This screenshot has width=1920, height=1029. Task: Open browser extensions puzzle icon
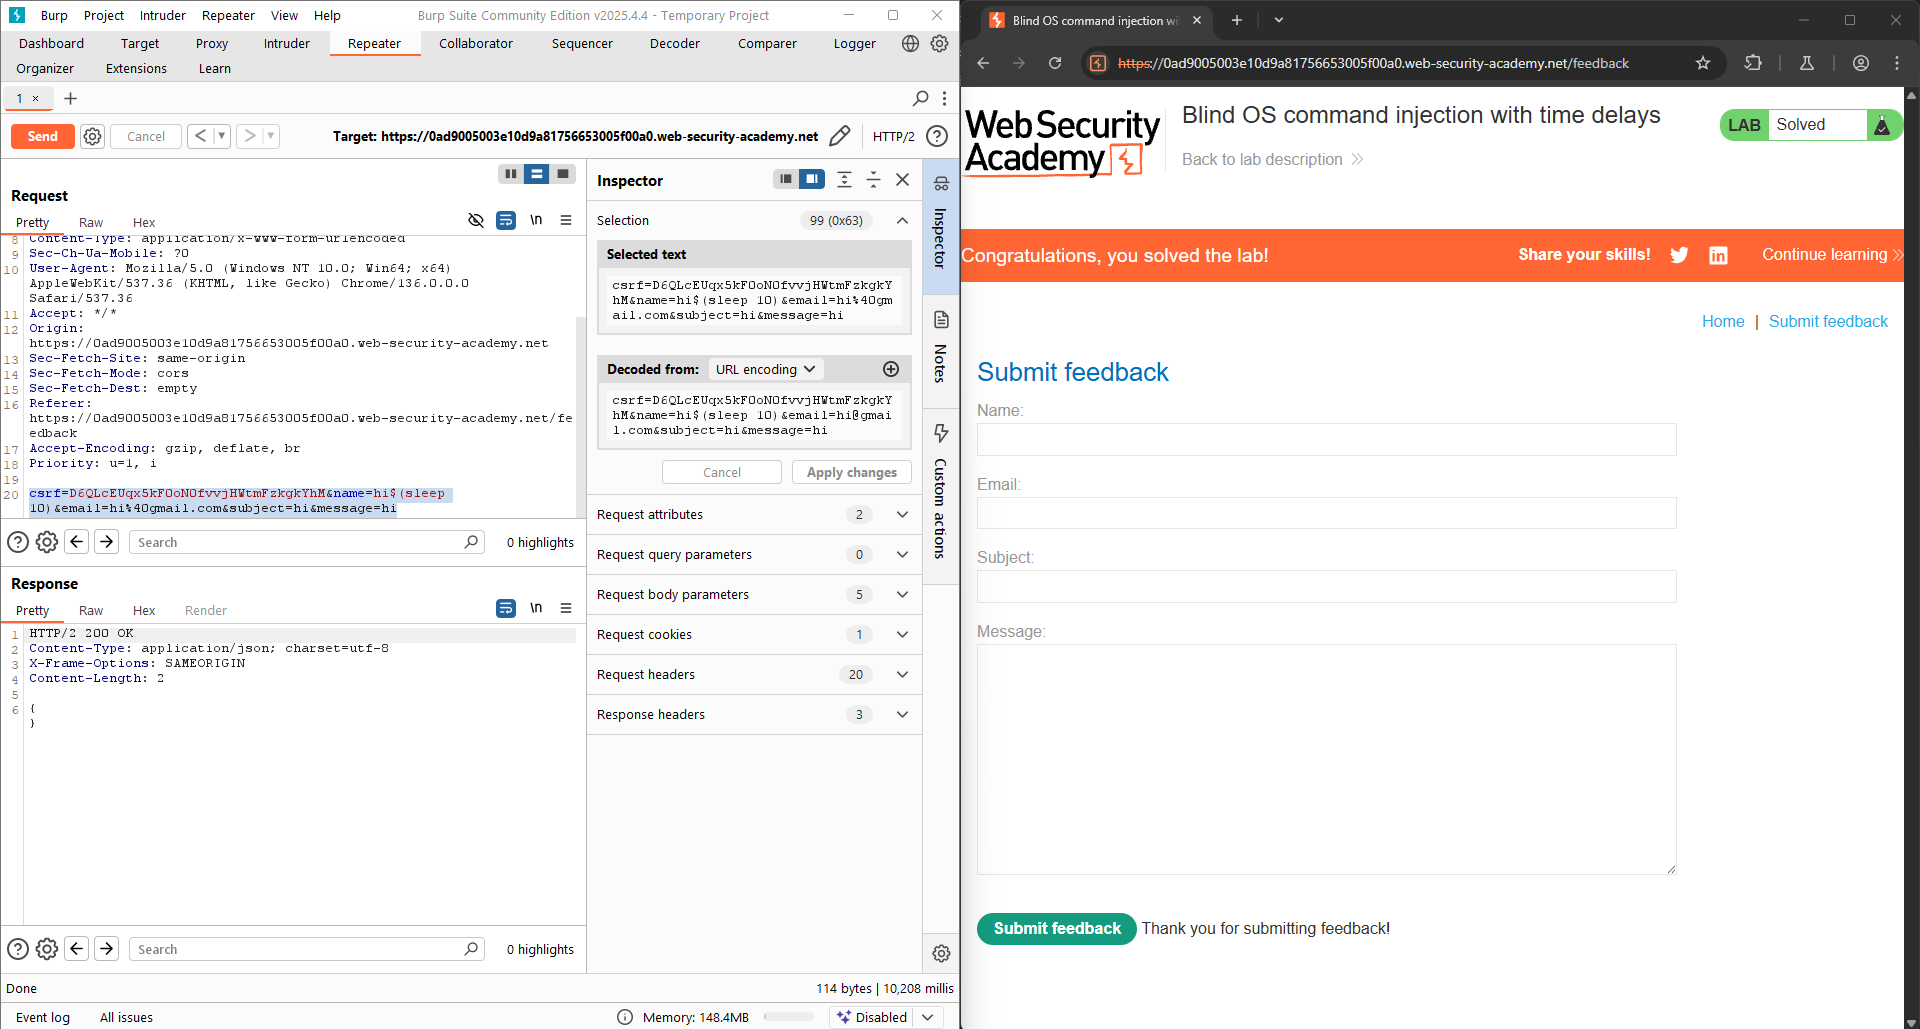tap(1753, 63)
